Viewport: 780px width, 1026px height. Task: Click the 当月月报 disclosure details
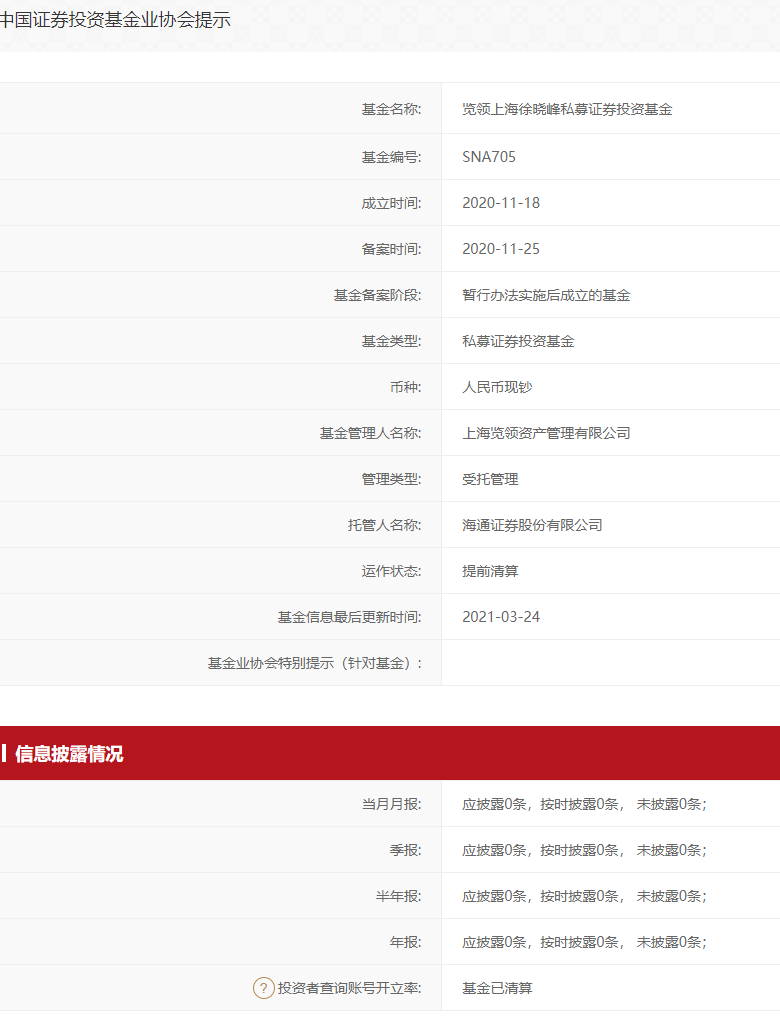(584, 804)
